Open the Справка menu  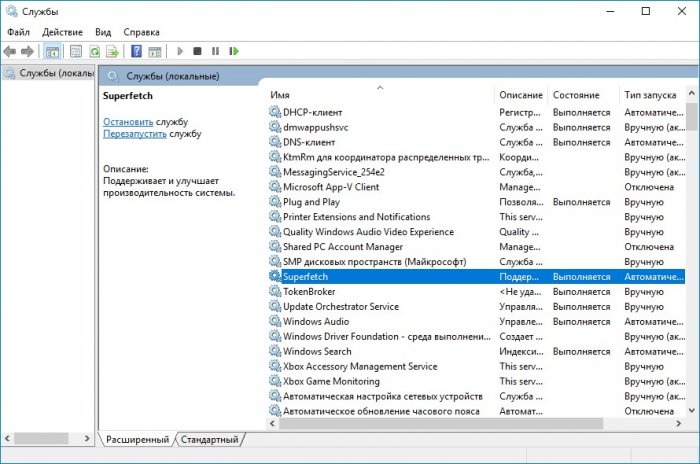pos(141,32)
